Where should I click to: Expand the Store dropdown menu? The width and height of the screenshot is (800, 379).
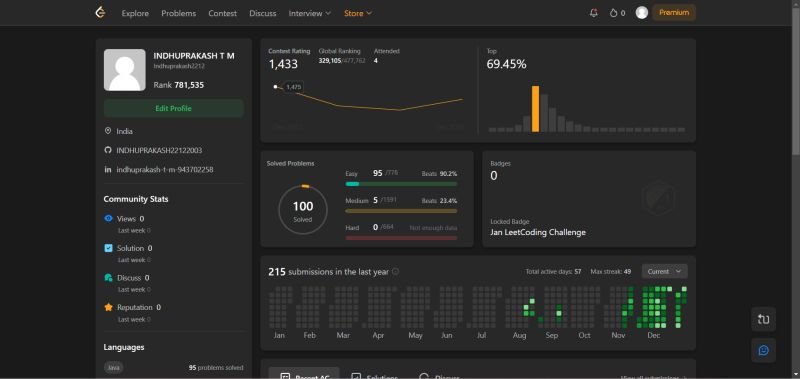pyautogui.click(x=358, y=13)
